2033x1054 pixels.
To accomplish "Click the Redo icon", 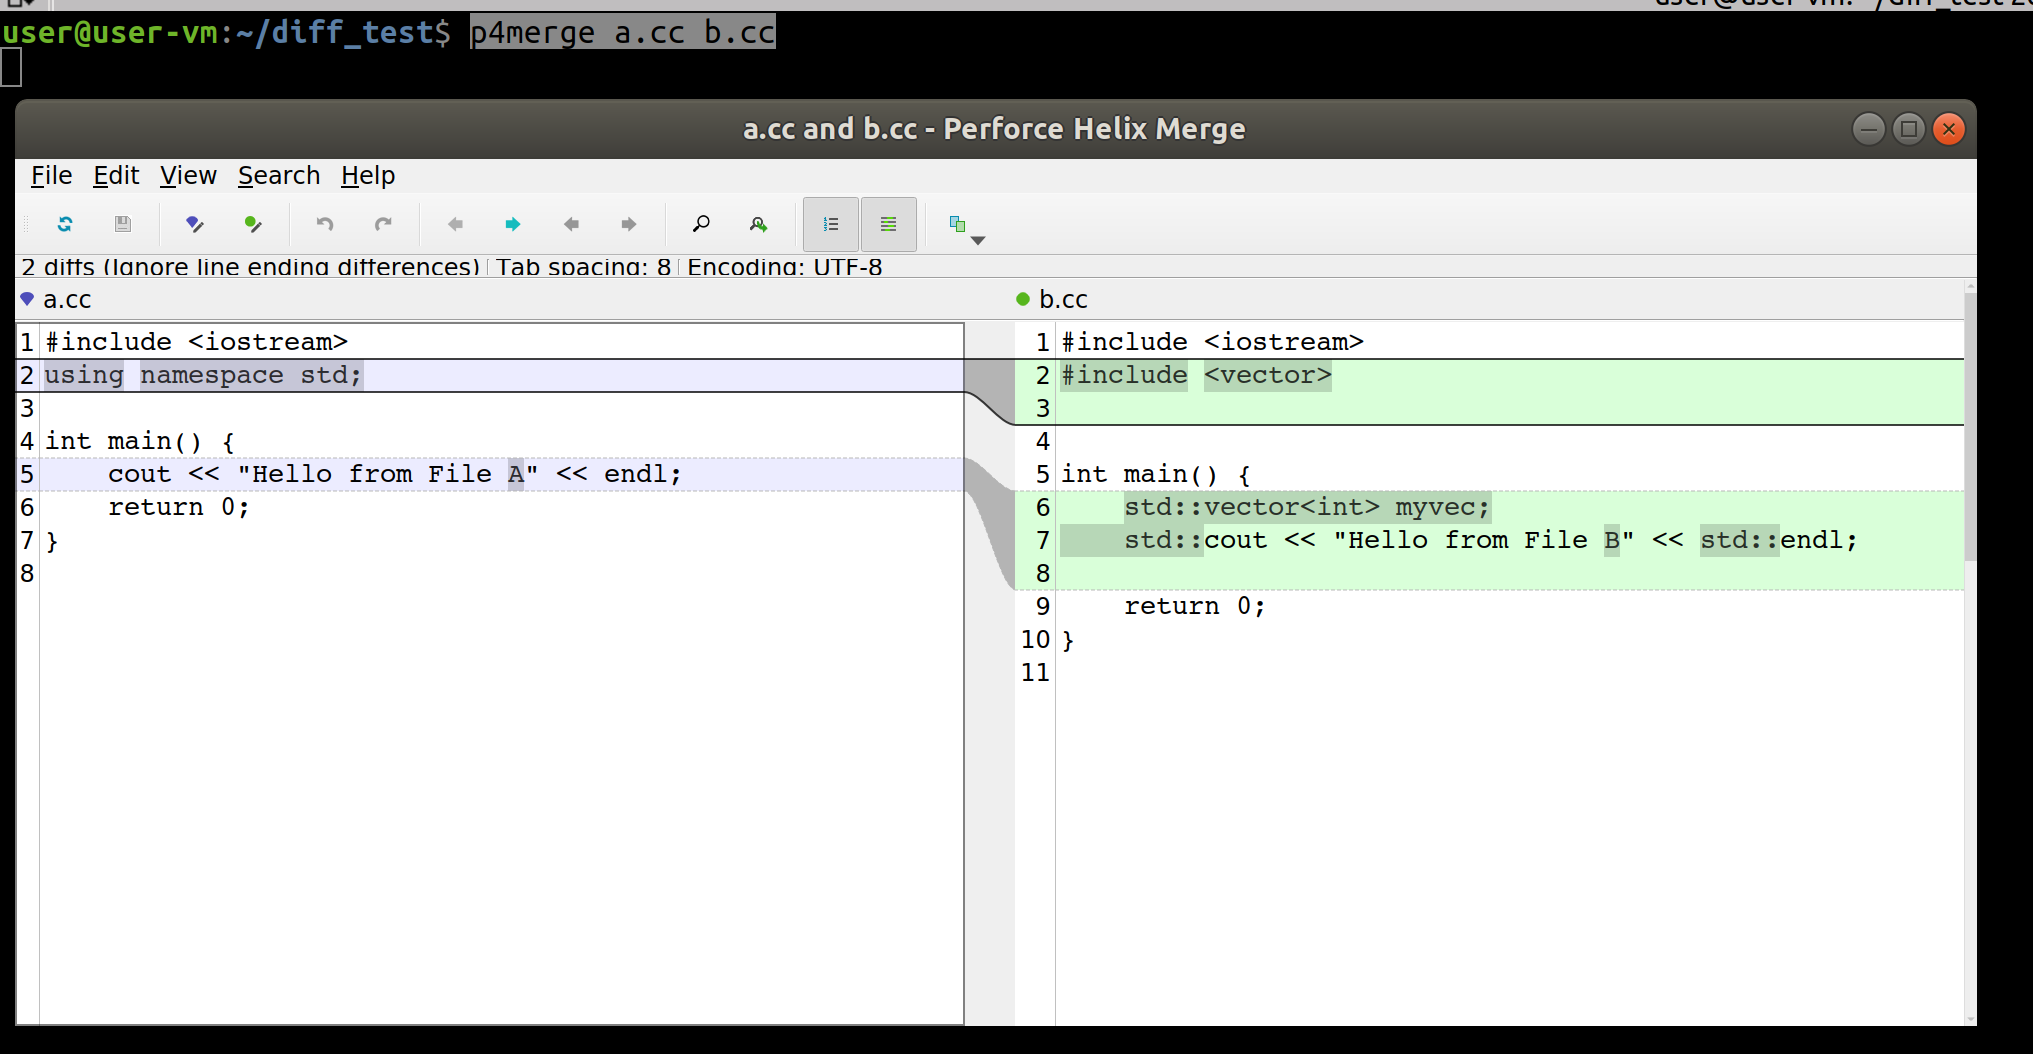I will pos(384,224).
